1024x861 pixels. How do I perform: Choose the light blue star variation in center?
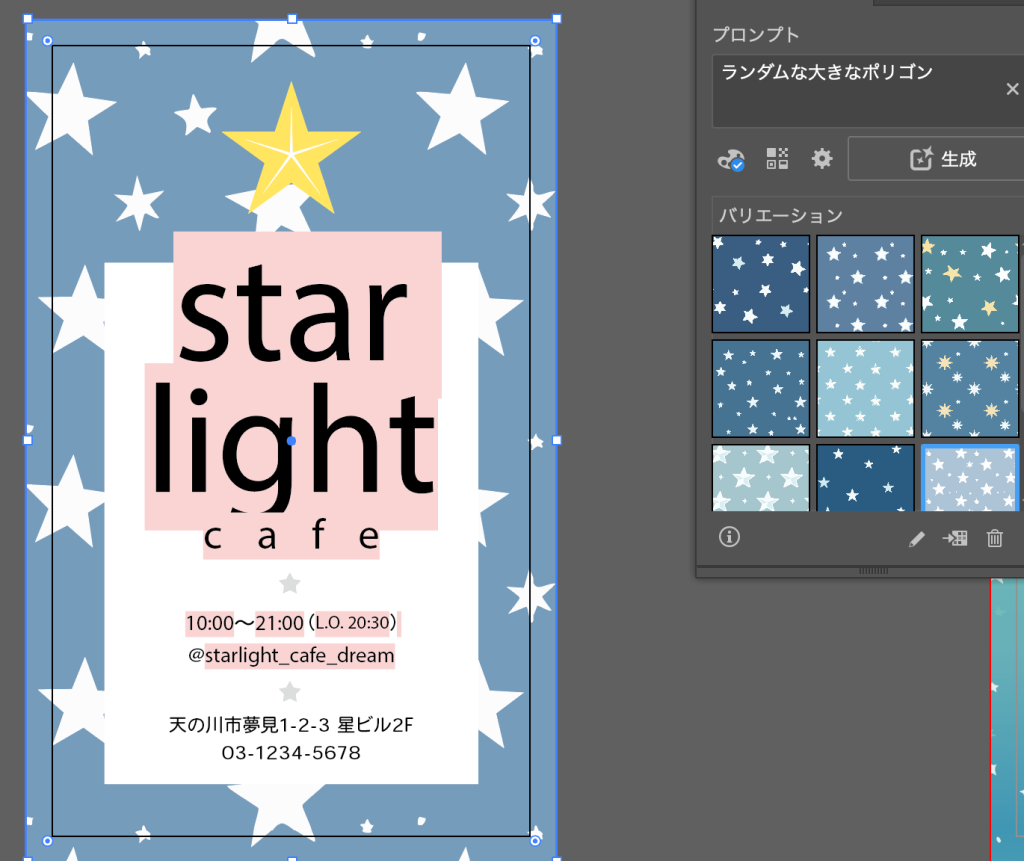click(x=865, y=388)
